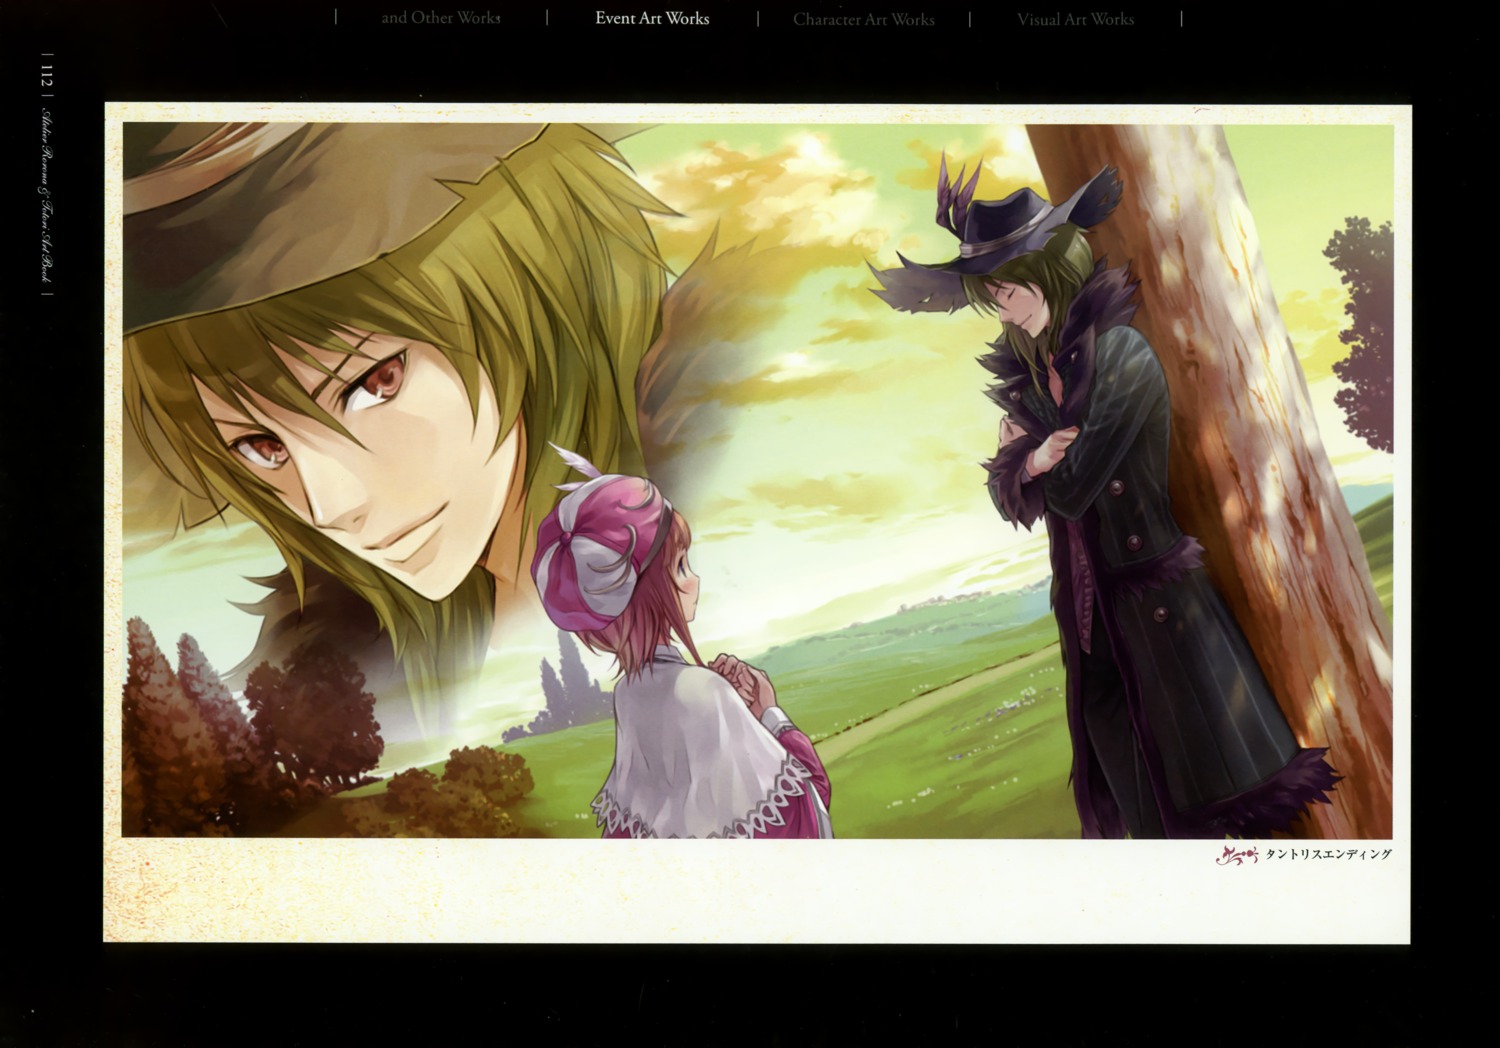Open the 'and Other Works' section

click(x=441, y=18)
